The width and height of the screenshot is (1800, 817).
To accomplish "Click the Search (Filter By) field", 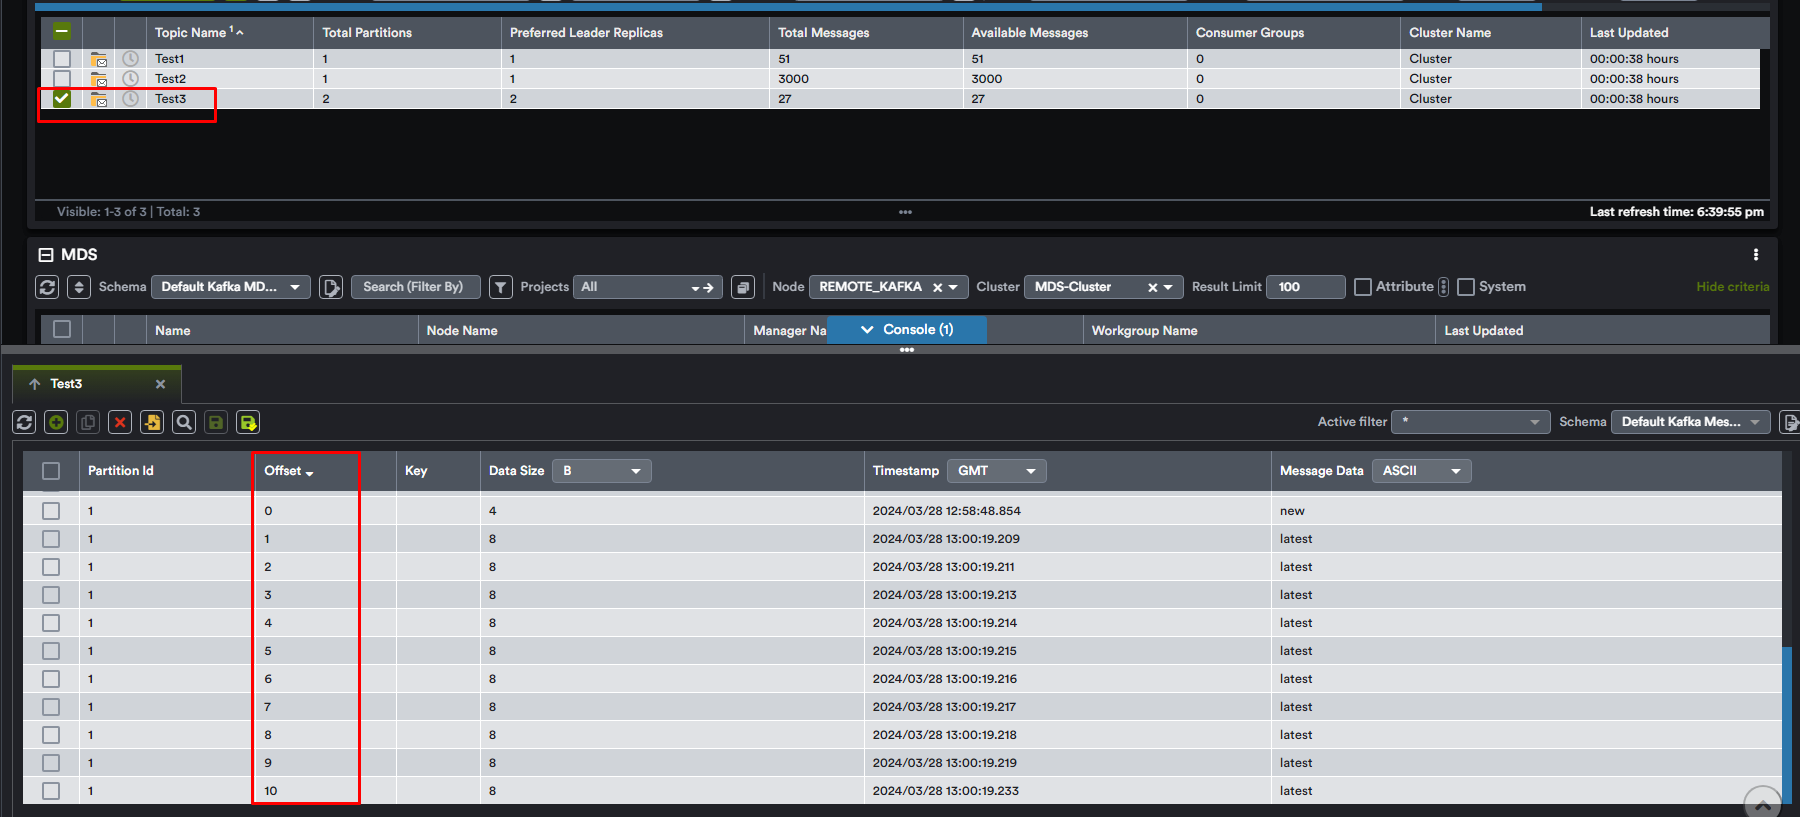I will 415,287.
